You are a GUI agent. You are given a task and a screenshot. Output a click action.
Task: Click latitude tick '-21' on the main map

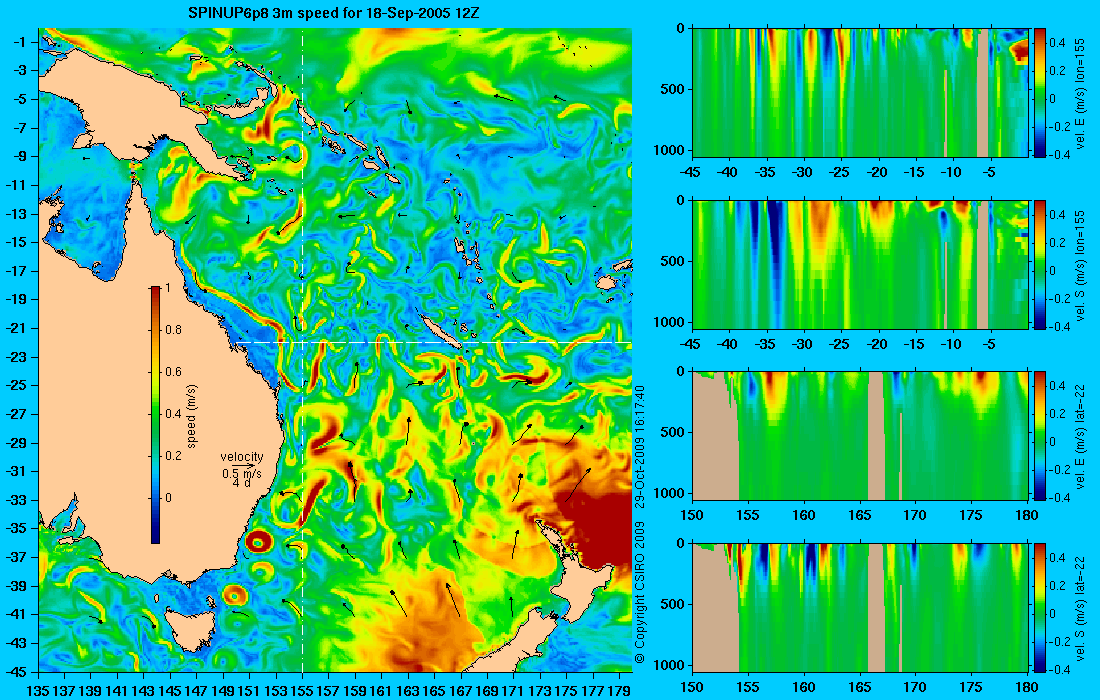coord(17,328)
